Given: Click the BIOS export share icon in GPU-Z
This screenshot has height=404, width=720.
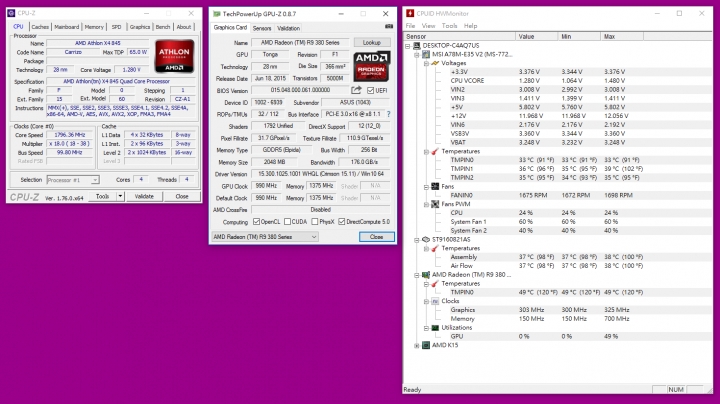Looking at the screenshot, I should [356, 90].
